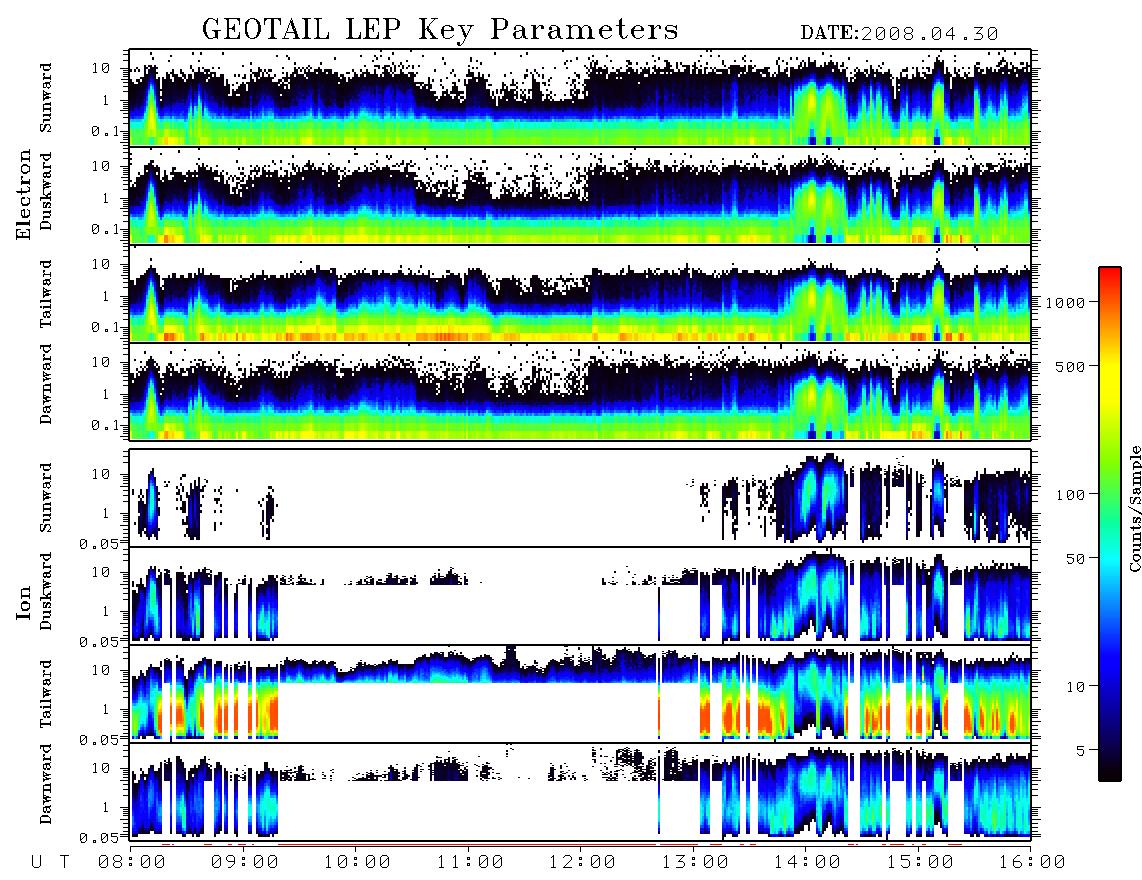Click the Ion "Tailward" panel label

[46, 694]
